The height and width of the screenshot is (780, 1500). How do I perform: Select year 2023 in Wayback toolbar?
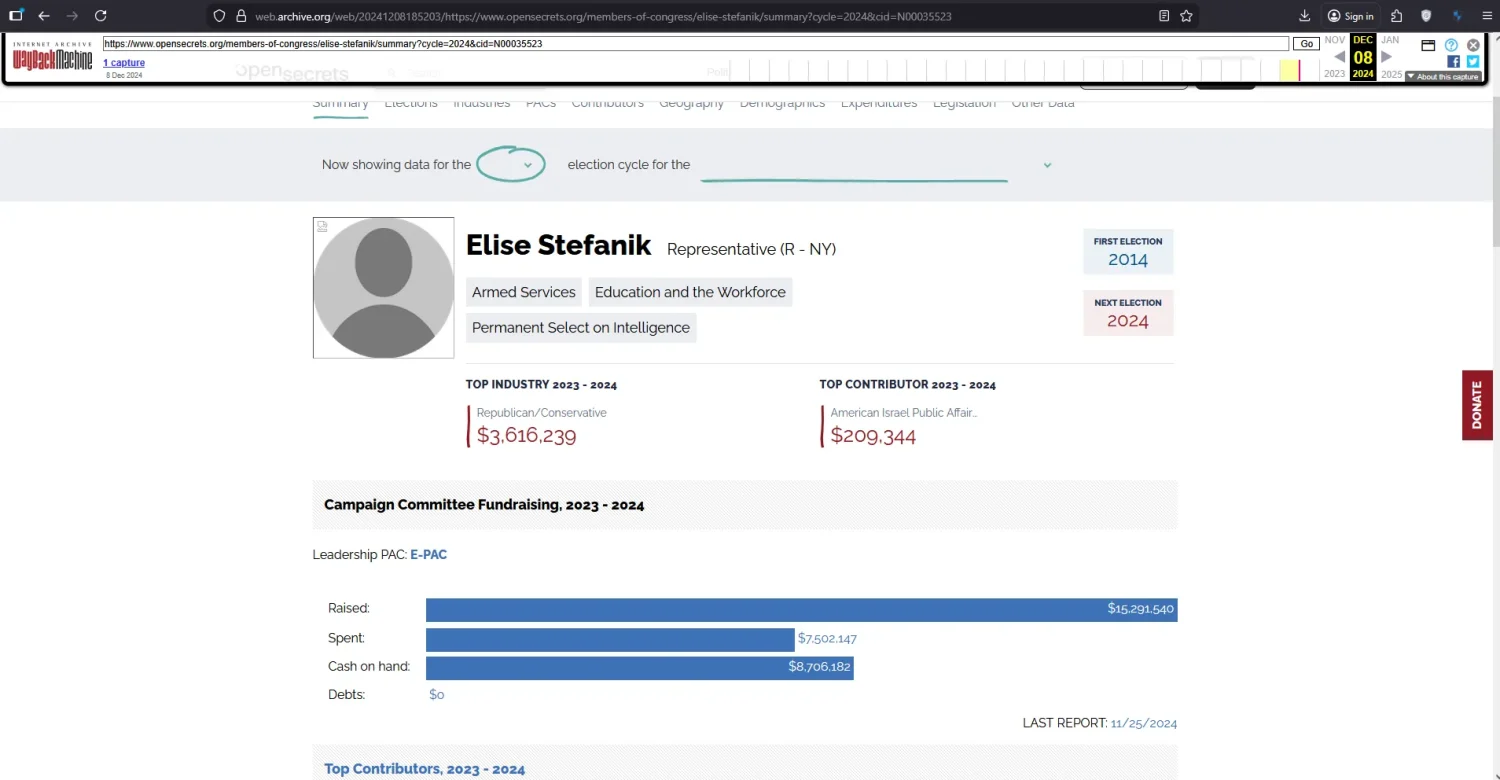pyautogui.click(x=1335, y=74)
